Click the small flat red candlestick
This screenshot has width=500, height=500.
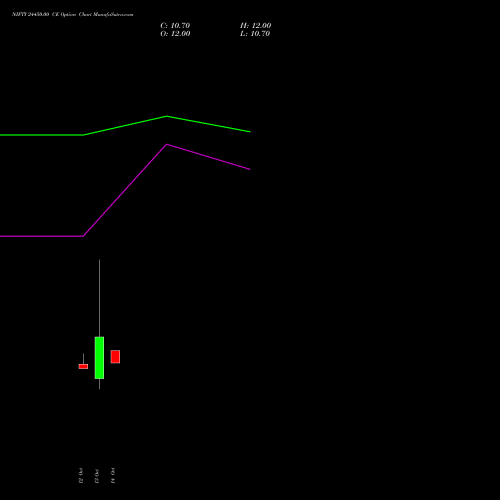coord(83,366)
